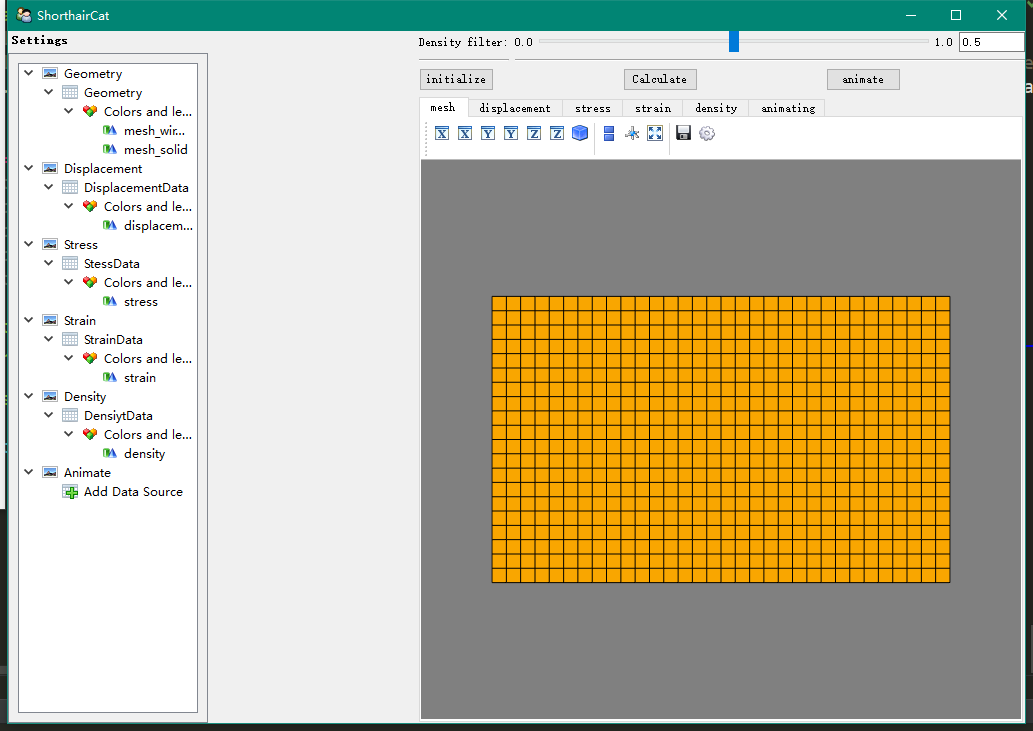Screen dimensions: 1033x731
Task: Select the displacem... module tree item
Action: 158,225
